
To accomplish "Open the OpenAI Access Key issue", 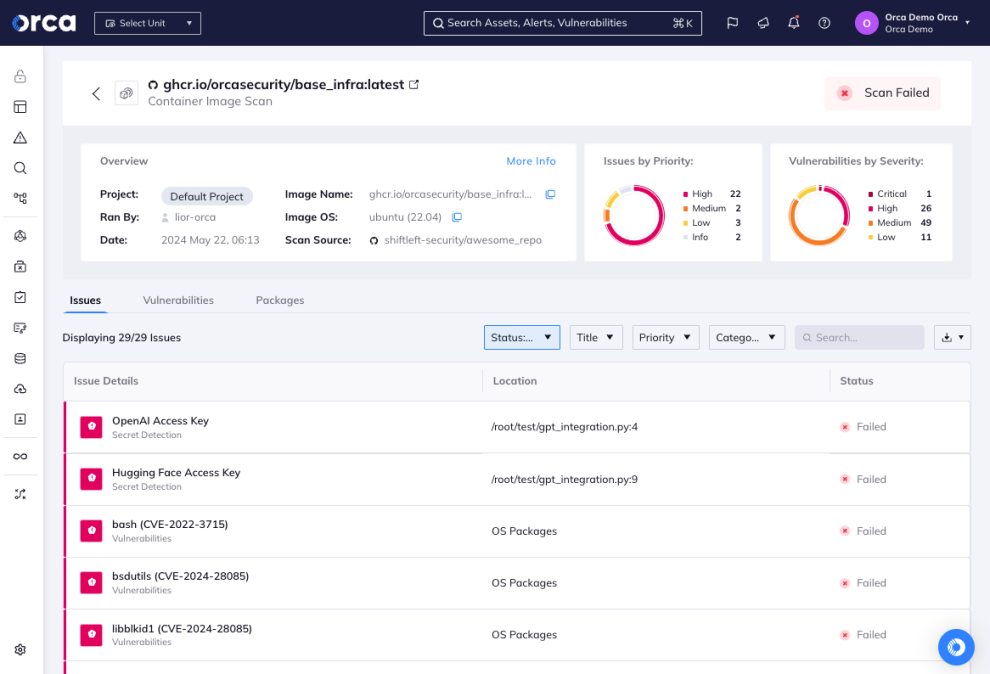I will [x=160, y=421].
